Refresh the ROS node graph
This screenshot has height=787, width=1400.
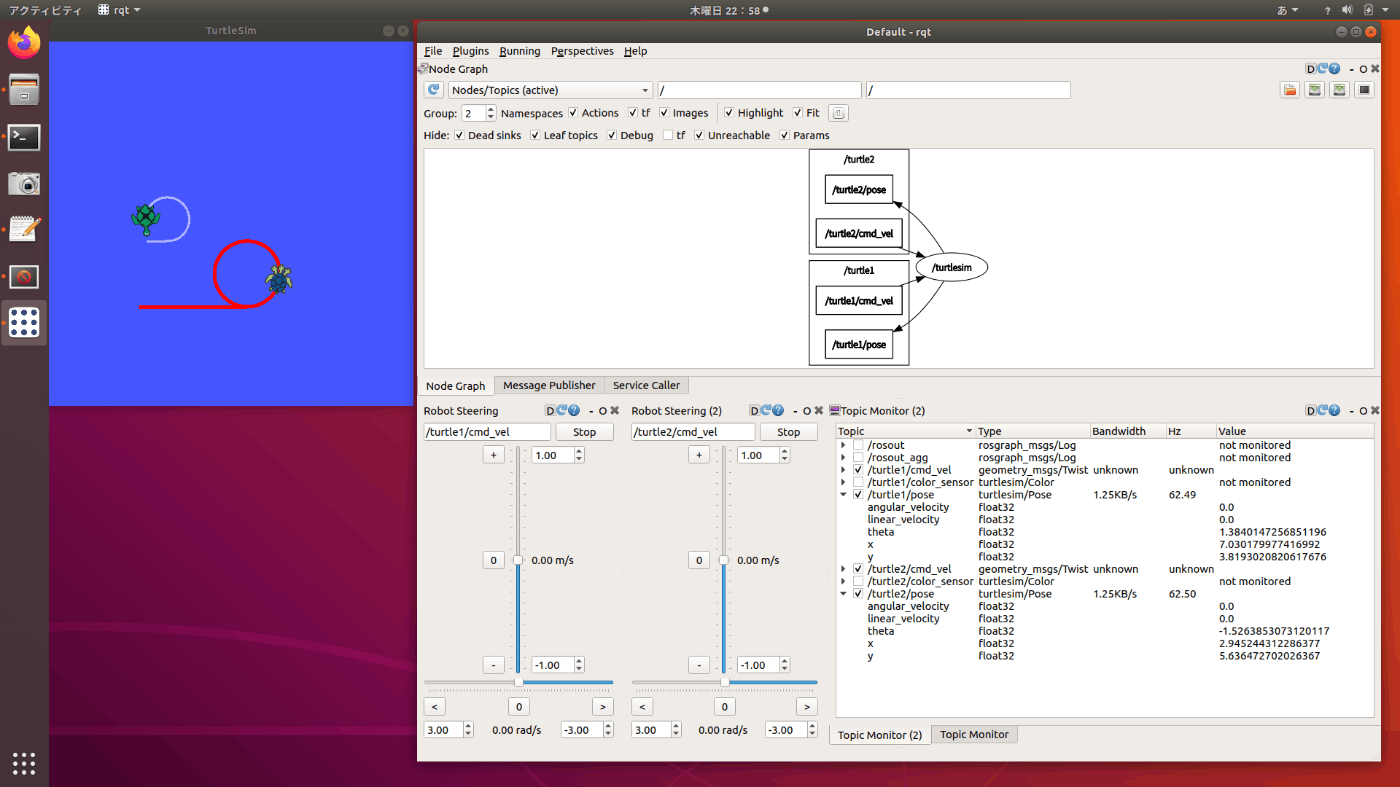(434, 90)
